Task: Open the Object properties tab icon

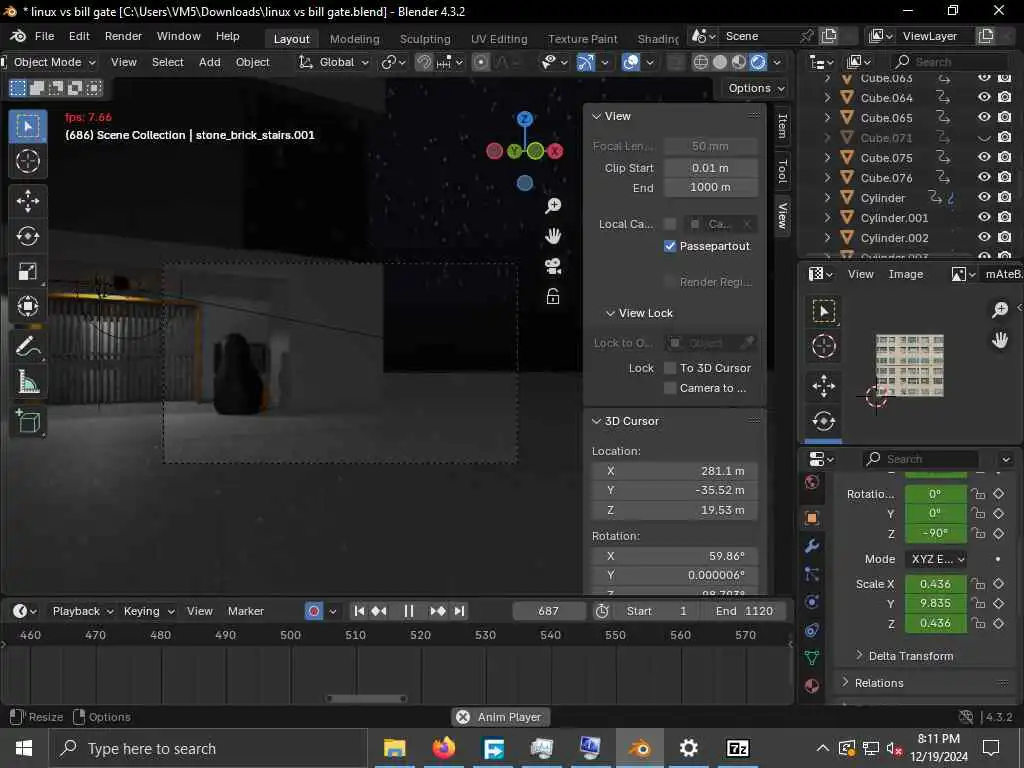Action: (x=812, y=518)
